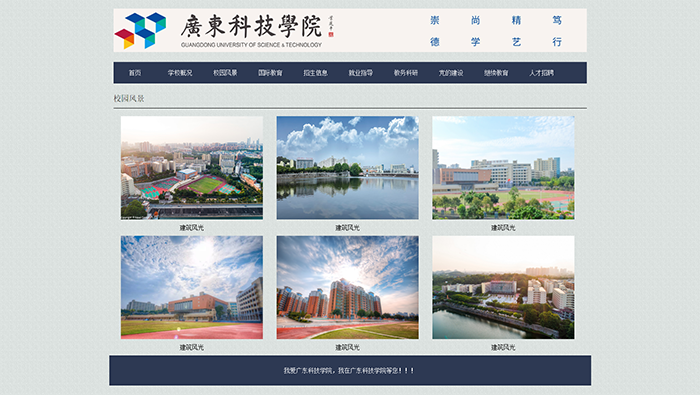Open the red building under sunny sky photo

(x=192, y=287)
